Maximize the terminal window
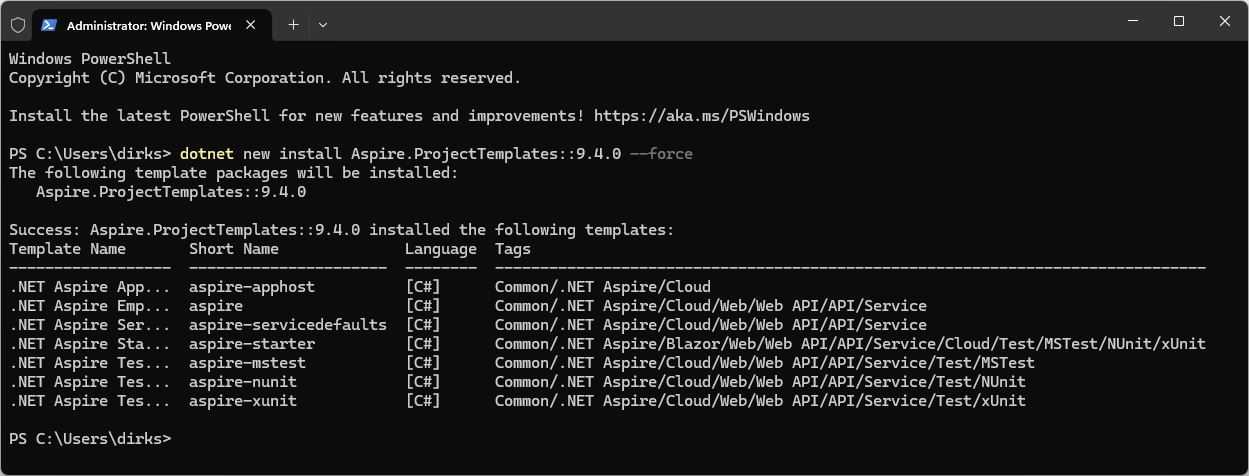 (x=1179, y=21)
